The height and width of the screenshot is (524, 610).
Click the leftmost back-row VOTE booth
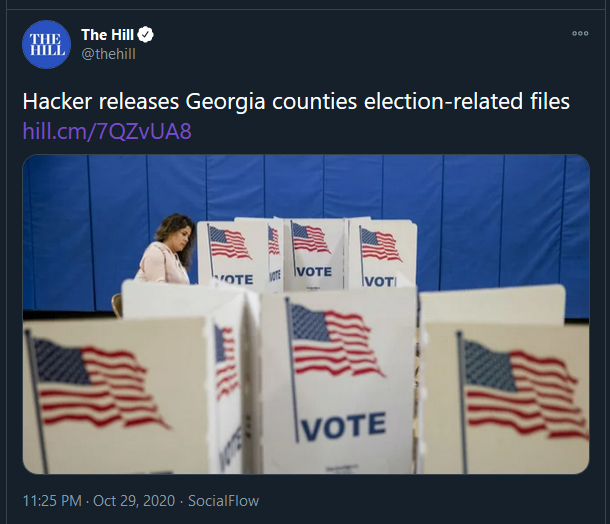pos(232,255)
